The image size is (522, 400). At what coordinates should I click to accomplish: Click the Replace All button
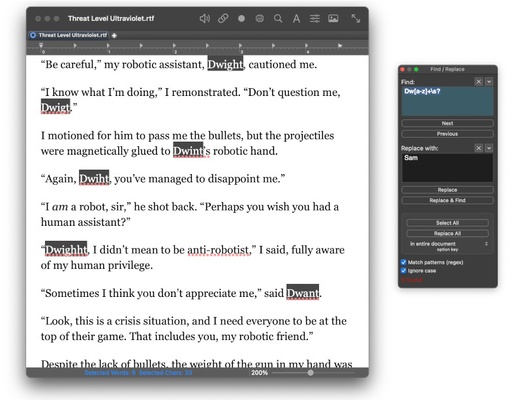[447, 233]
